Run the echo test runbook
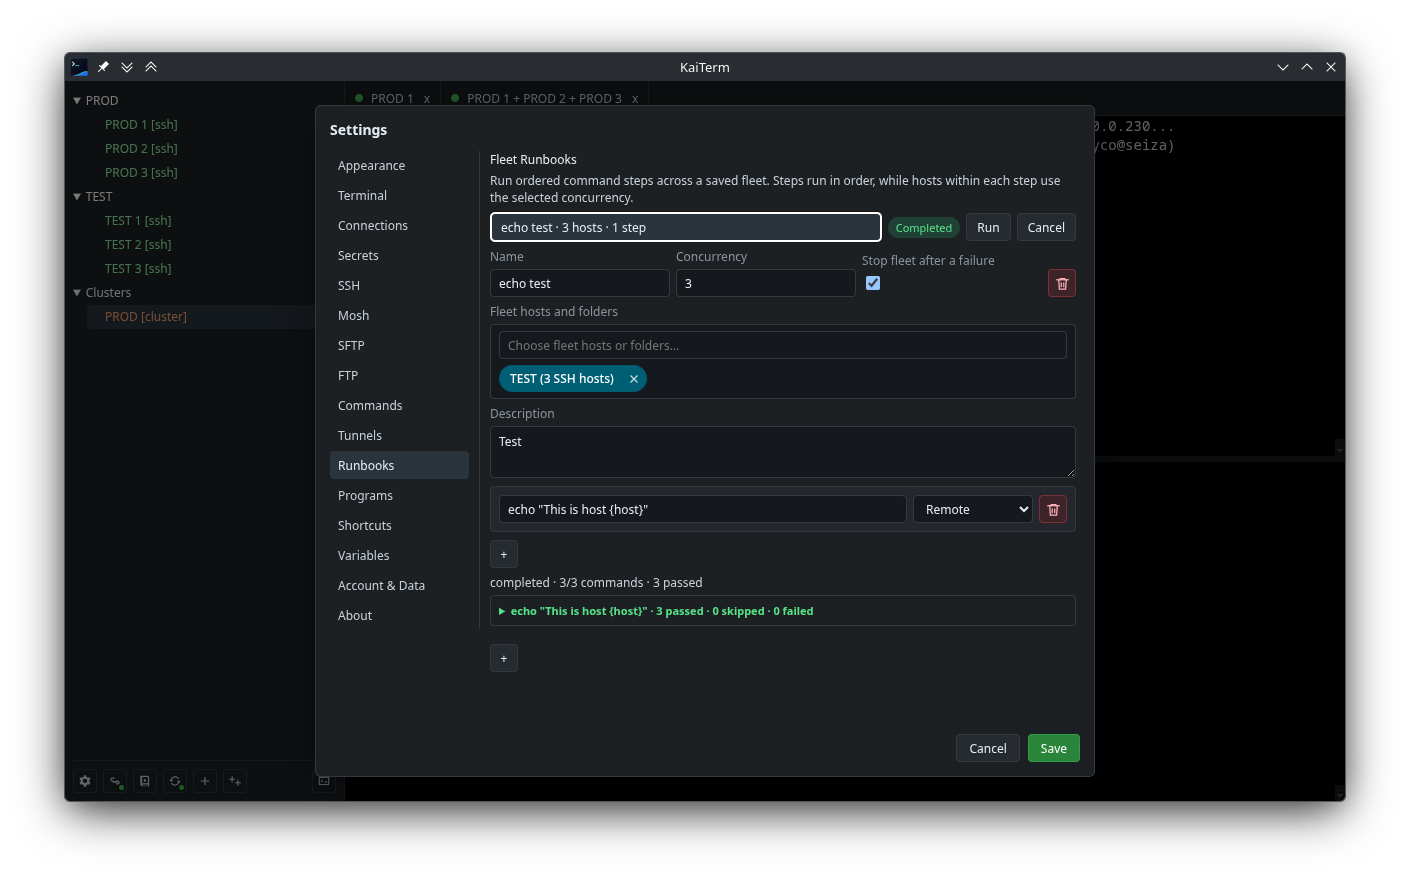The image size is (1410, 878). pyautogui.click(x=988, y=228)
